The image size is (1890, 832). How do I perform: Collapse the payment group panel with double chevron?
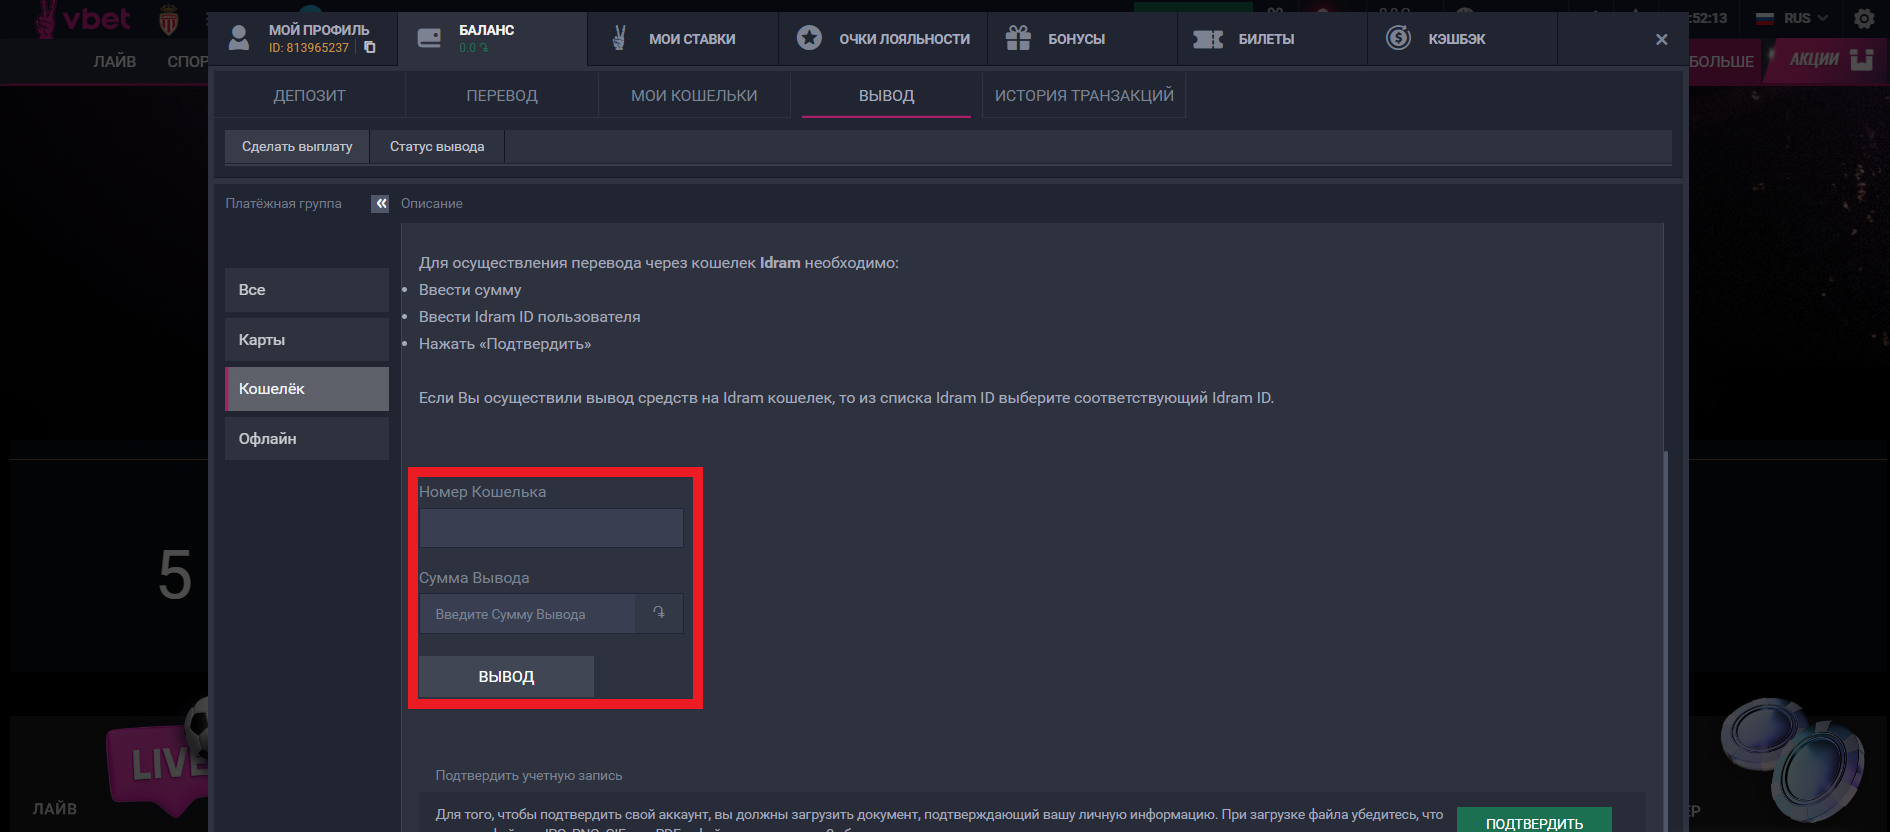[x=380, y=204]
